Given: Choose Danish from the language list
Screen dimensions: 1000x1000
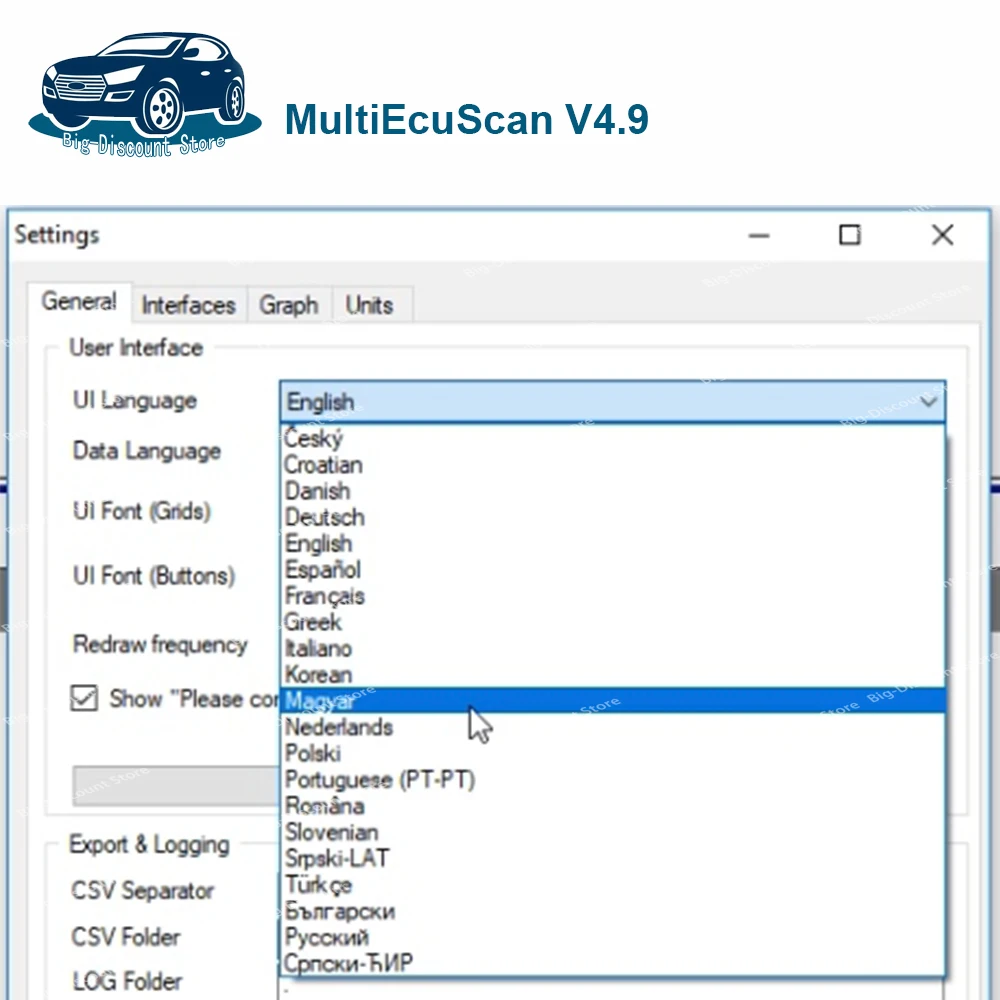Looking at the screenshot, I should click(x=612, y=491).
